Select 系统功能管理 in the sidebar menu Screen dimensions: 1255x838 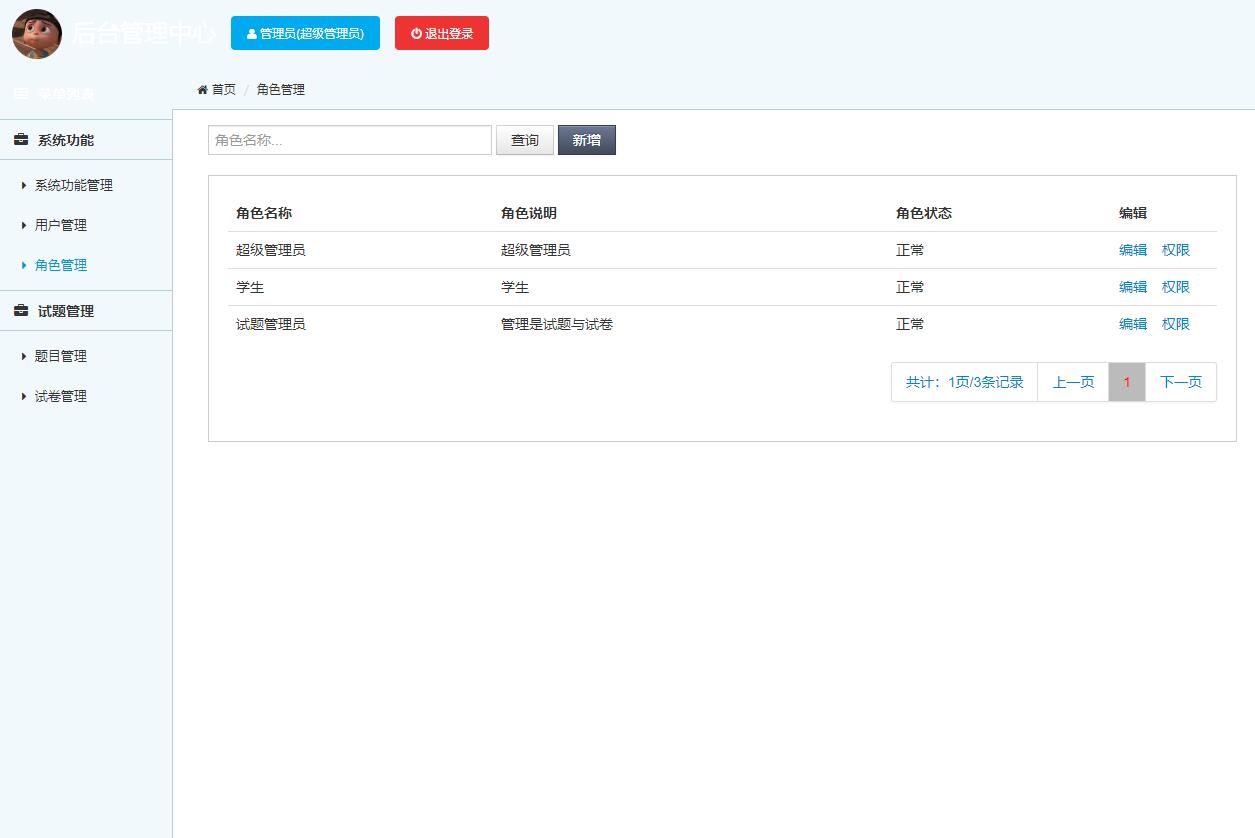(72, 185)
